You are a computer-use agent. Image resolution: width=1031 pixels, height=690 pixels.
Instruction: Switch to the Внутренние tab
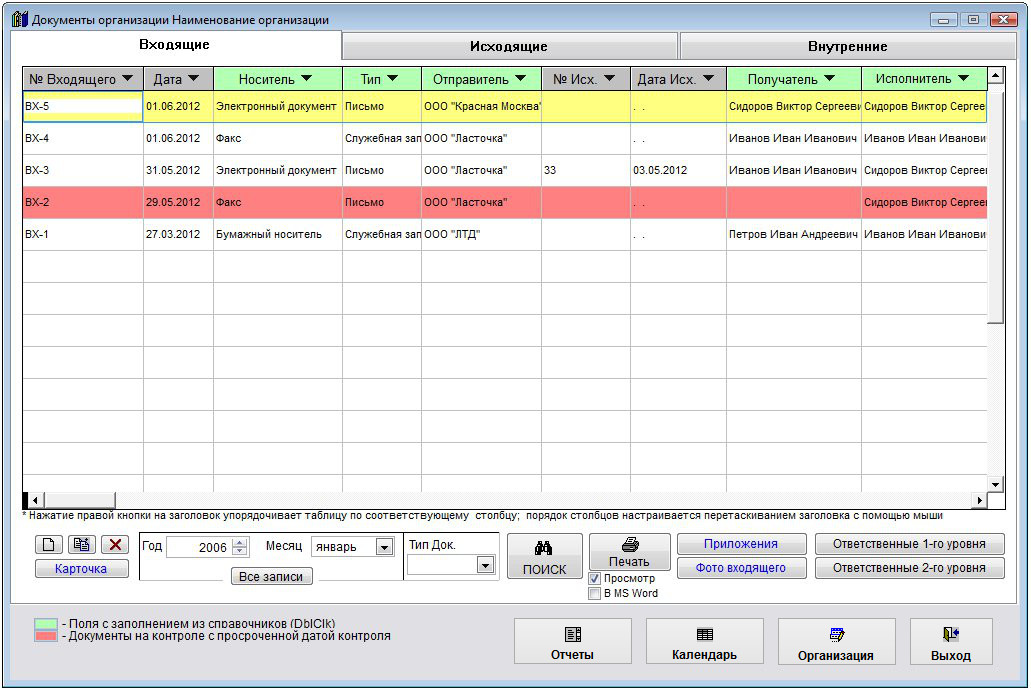click(x=847, y=46)
